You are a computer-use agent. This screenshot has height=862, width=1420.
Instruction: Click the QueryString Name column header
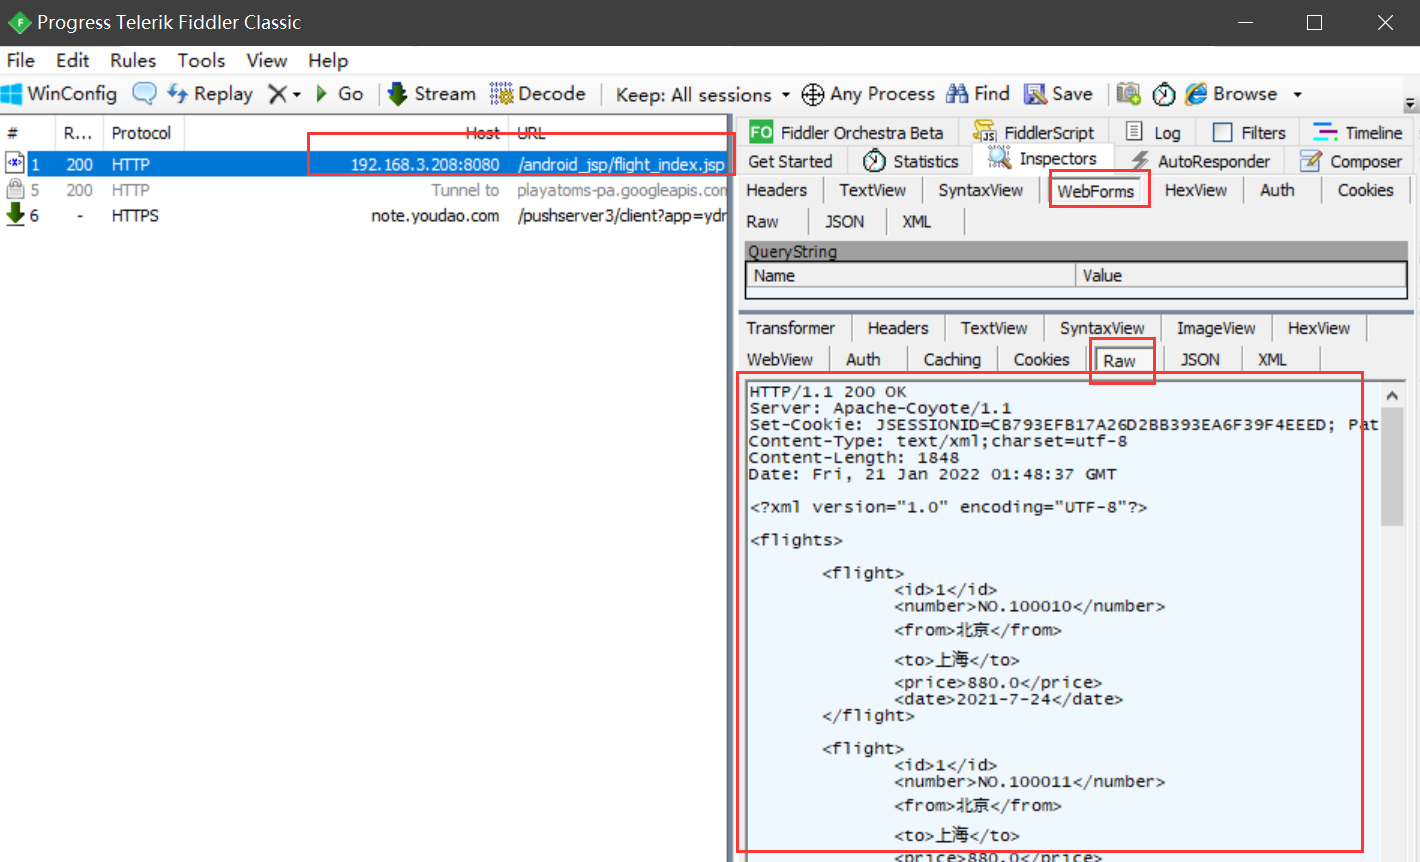coord(910,276)
